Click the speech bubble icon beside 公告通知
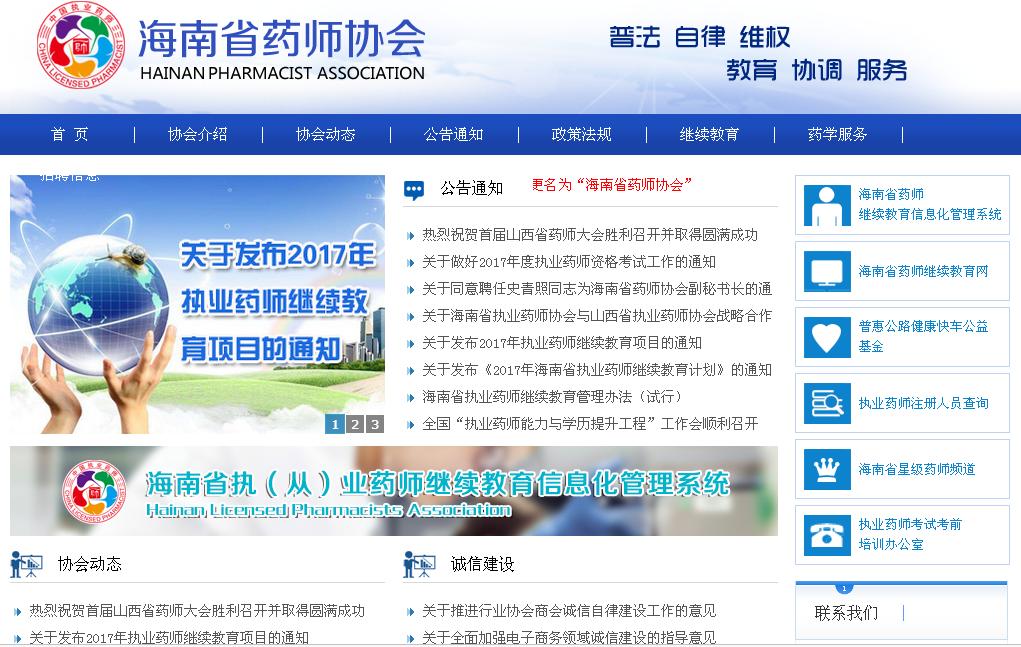This screenshot has width=1021, height=647. click(415, 189)
